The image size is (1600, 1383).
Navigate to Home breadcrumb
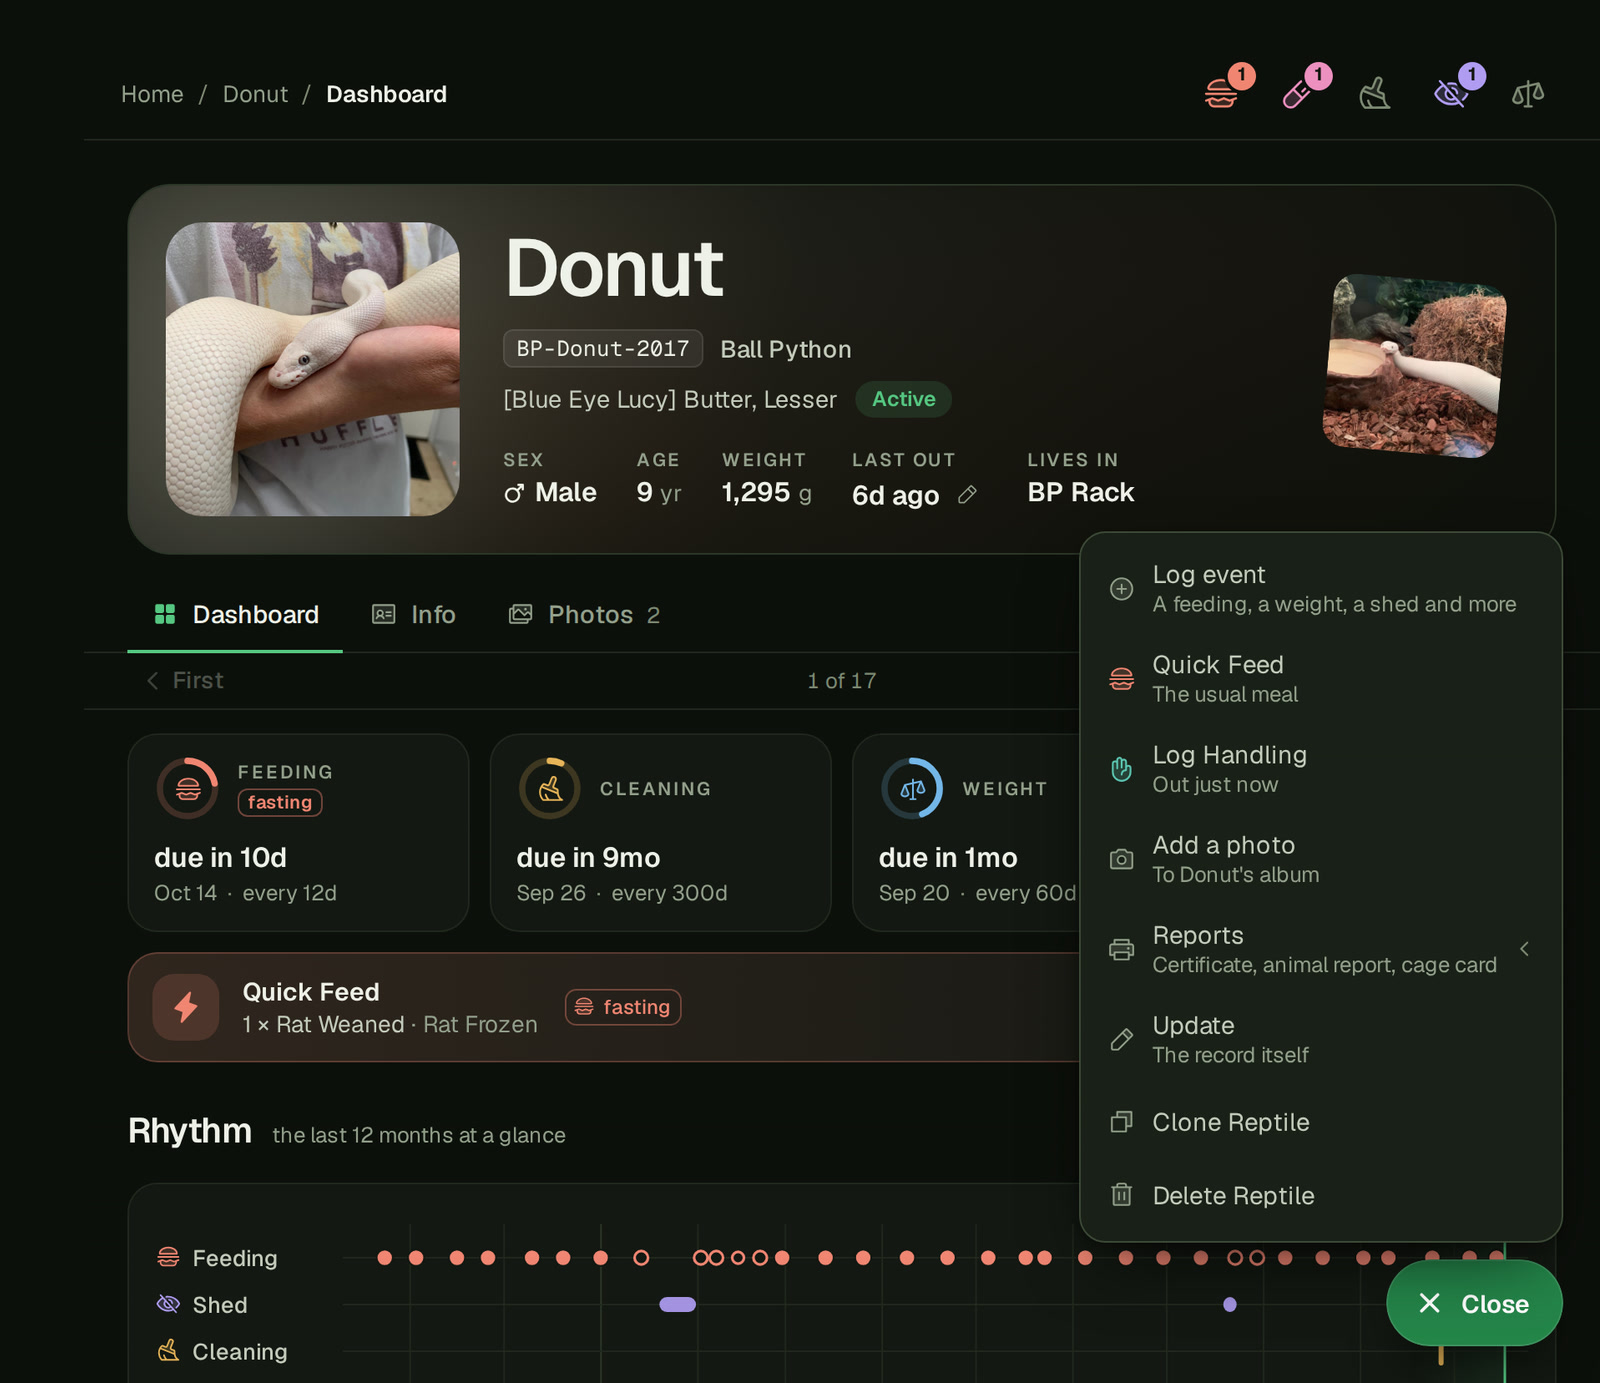[152, 94]
